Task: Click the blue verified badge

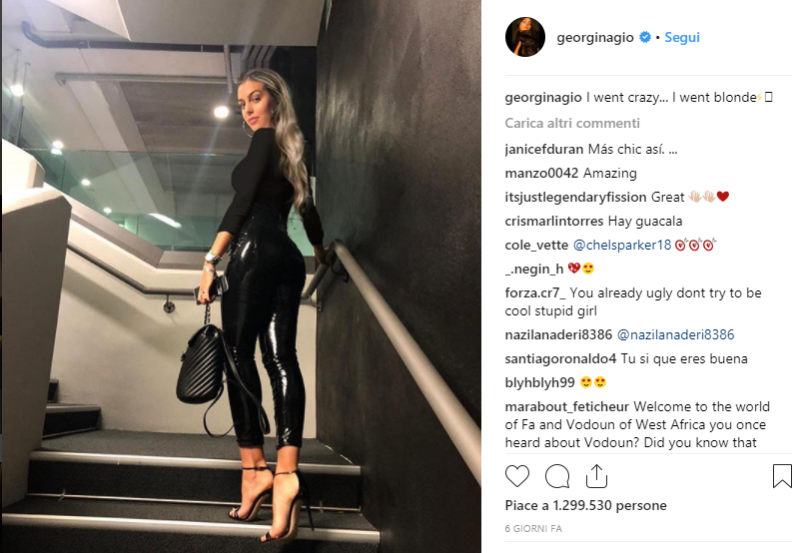Action: pos(645,37)
